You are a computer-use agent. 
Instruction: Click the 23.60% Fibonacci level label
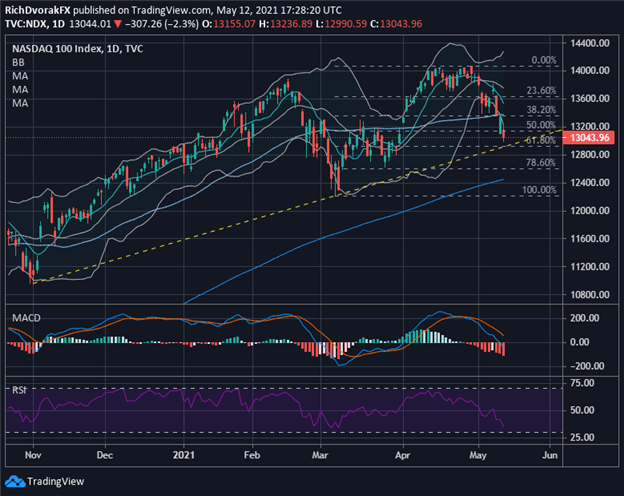[541, 90]
